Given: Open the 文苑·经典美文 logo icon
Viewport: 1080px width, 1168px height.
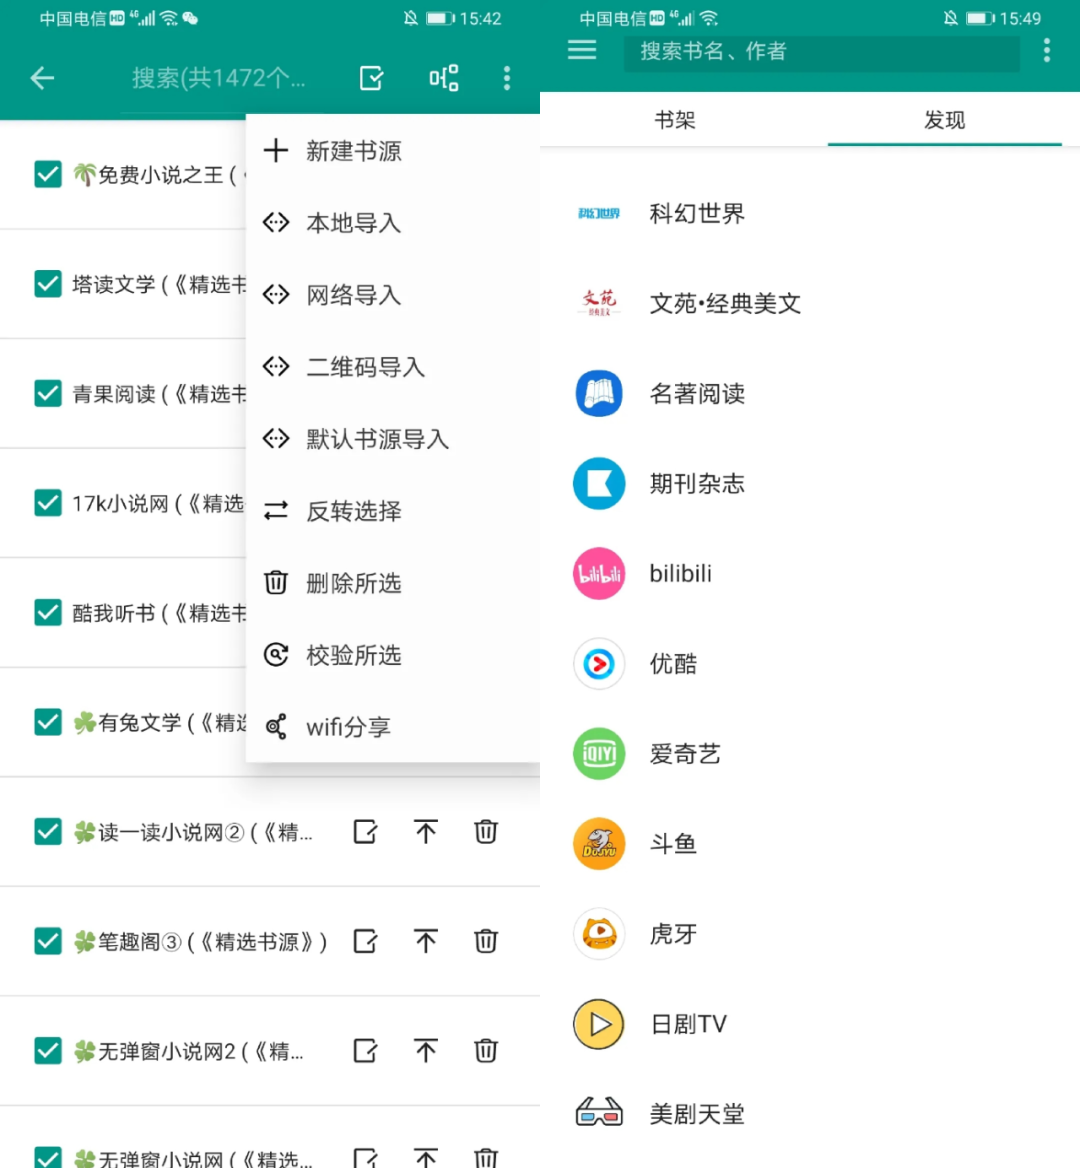Looking at the screenshot, I should pyautogui.click(x=599, y=303).
